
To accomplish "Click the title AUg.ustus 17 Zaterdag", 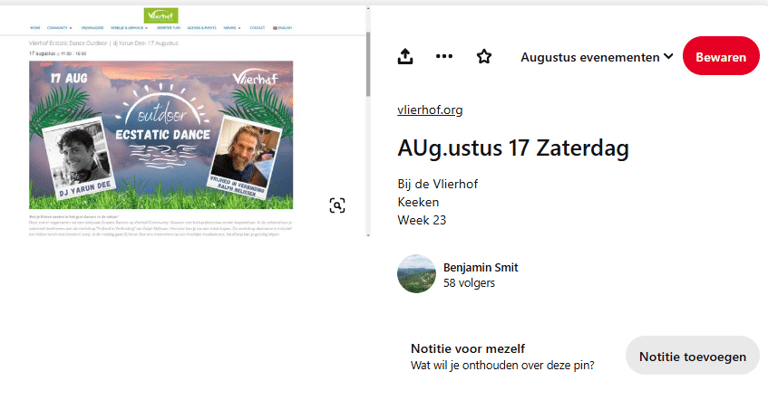I will tap(513, 148).
